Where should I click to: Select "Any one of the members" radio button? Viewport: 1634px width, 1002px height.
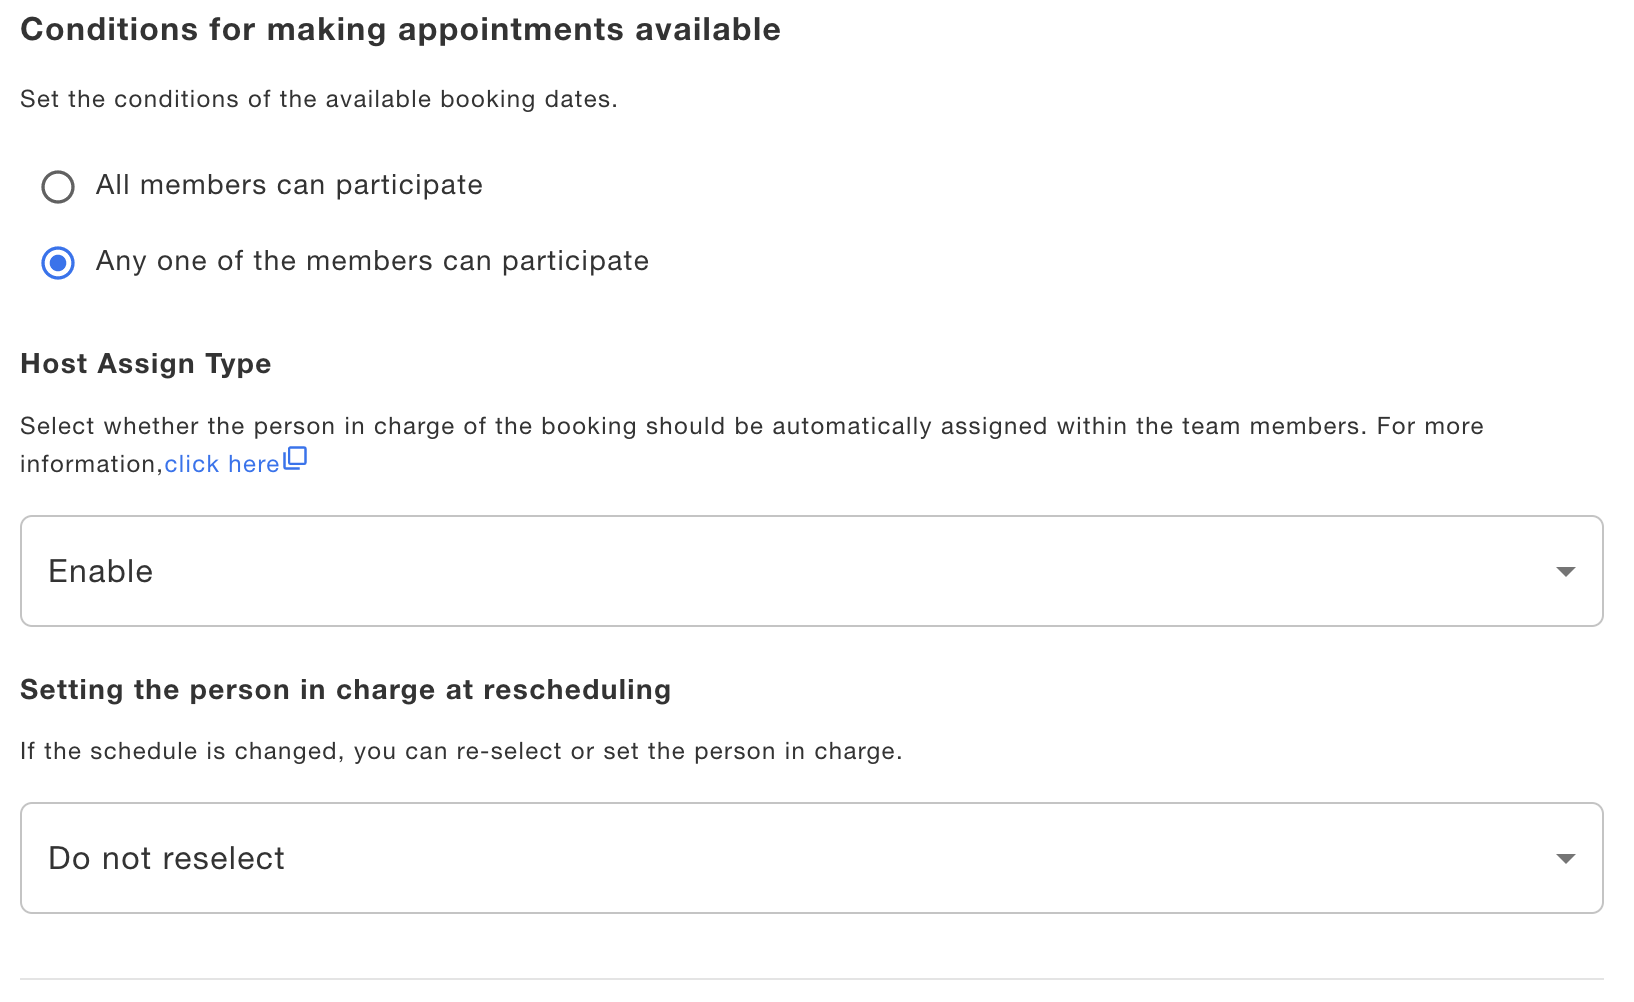tap(58, 263)
